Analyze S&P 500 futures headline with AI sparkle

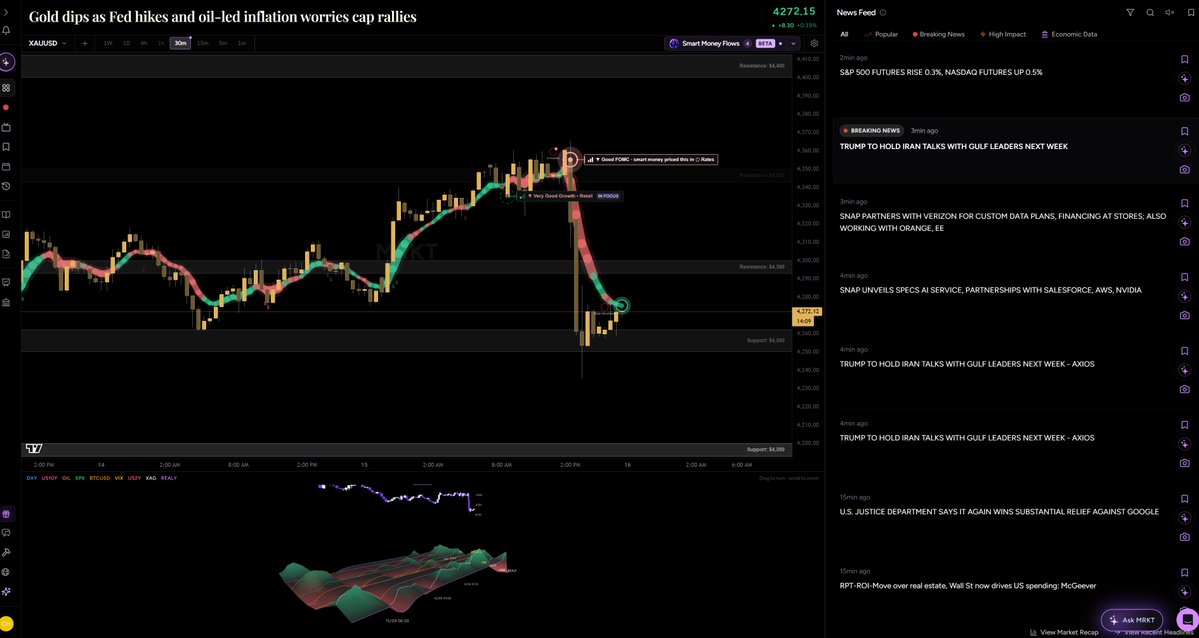click(x=1184, y=78)
